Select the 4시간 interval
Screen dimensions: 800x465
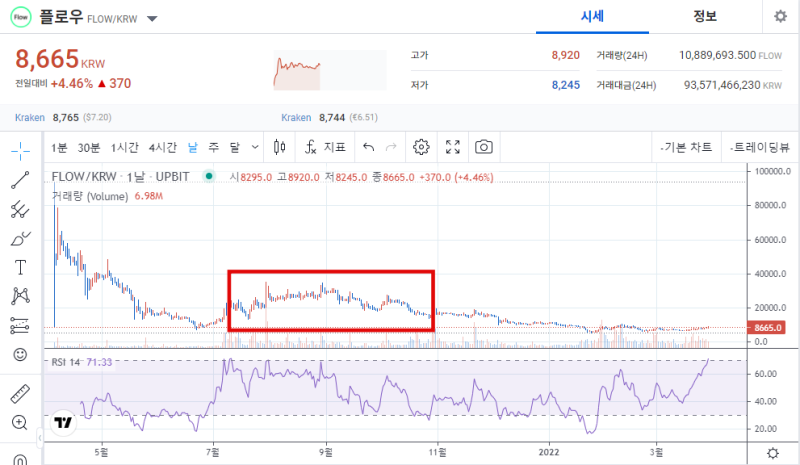click(x=162, y=148)
